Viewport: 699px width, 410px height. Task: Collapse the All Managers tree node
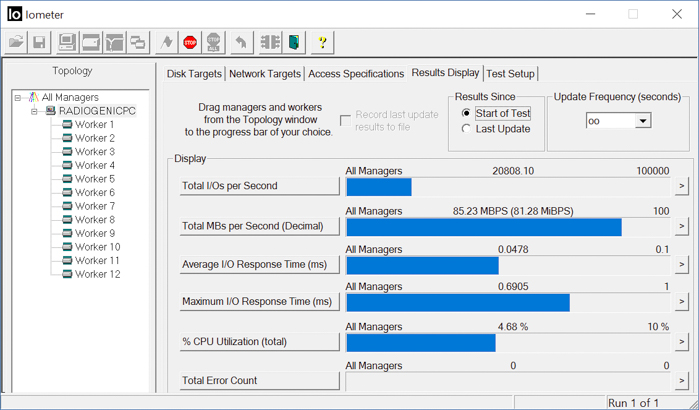click(x=18, y=98)
